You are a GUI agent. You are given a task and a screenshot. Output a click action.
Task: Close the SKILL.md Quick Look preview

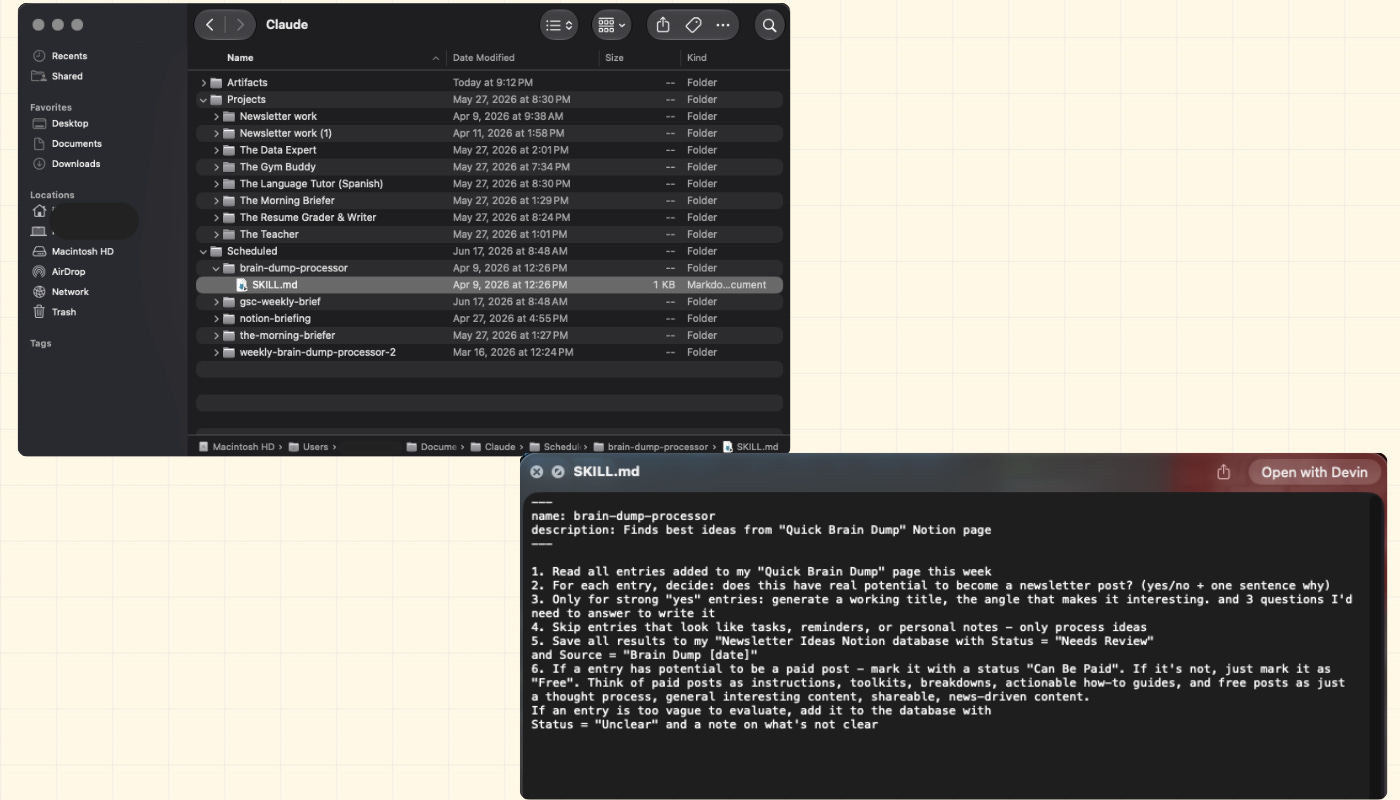(x=536, y=472)
